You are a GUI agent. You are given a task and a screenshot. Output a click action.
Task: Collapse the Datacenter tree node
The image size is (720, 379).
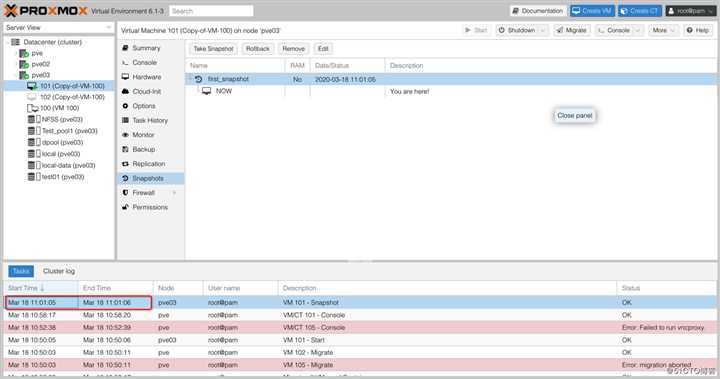[x=7, y=42]
